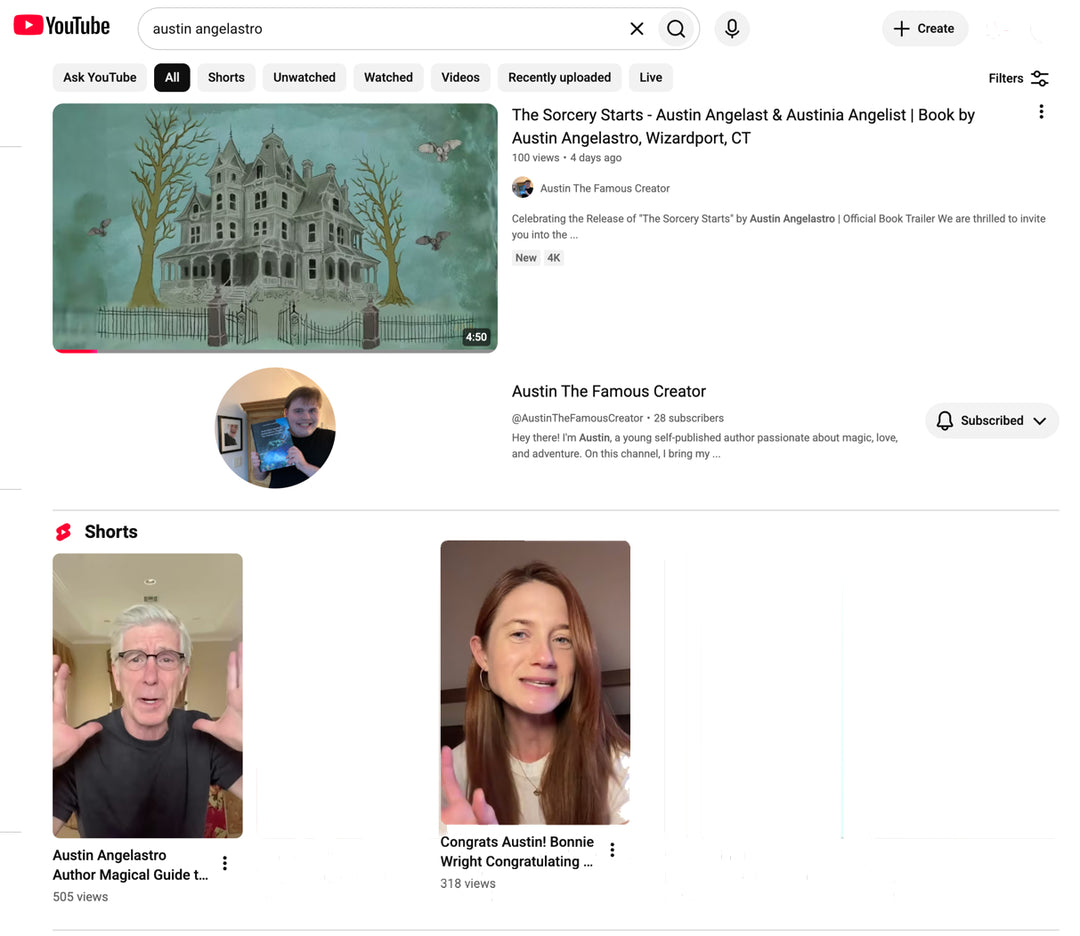Click the plus icon in the Create button
Screen dimensions: 1080x936
[x=902, y=29]
